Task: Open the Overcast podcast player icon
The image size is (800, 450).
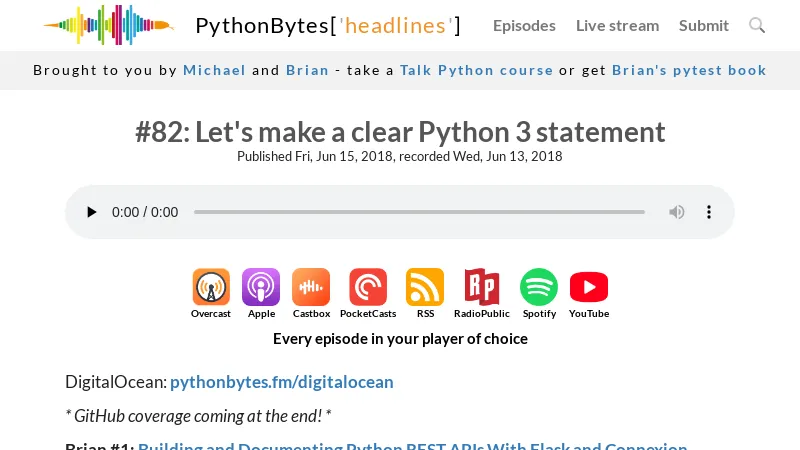Action: click(x=211, y=288)
